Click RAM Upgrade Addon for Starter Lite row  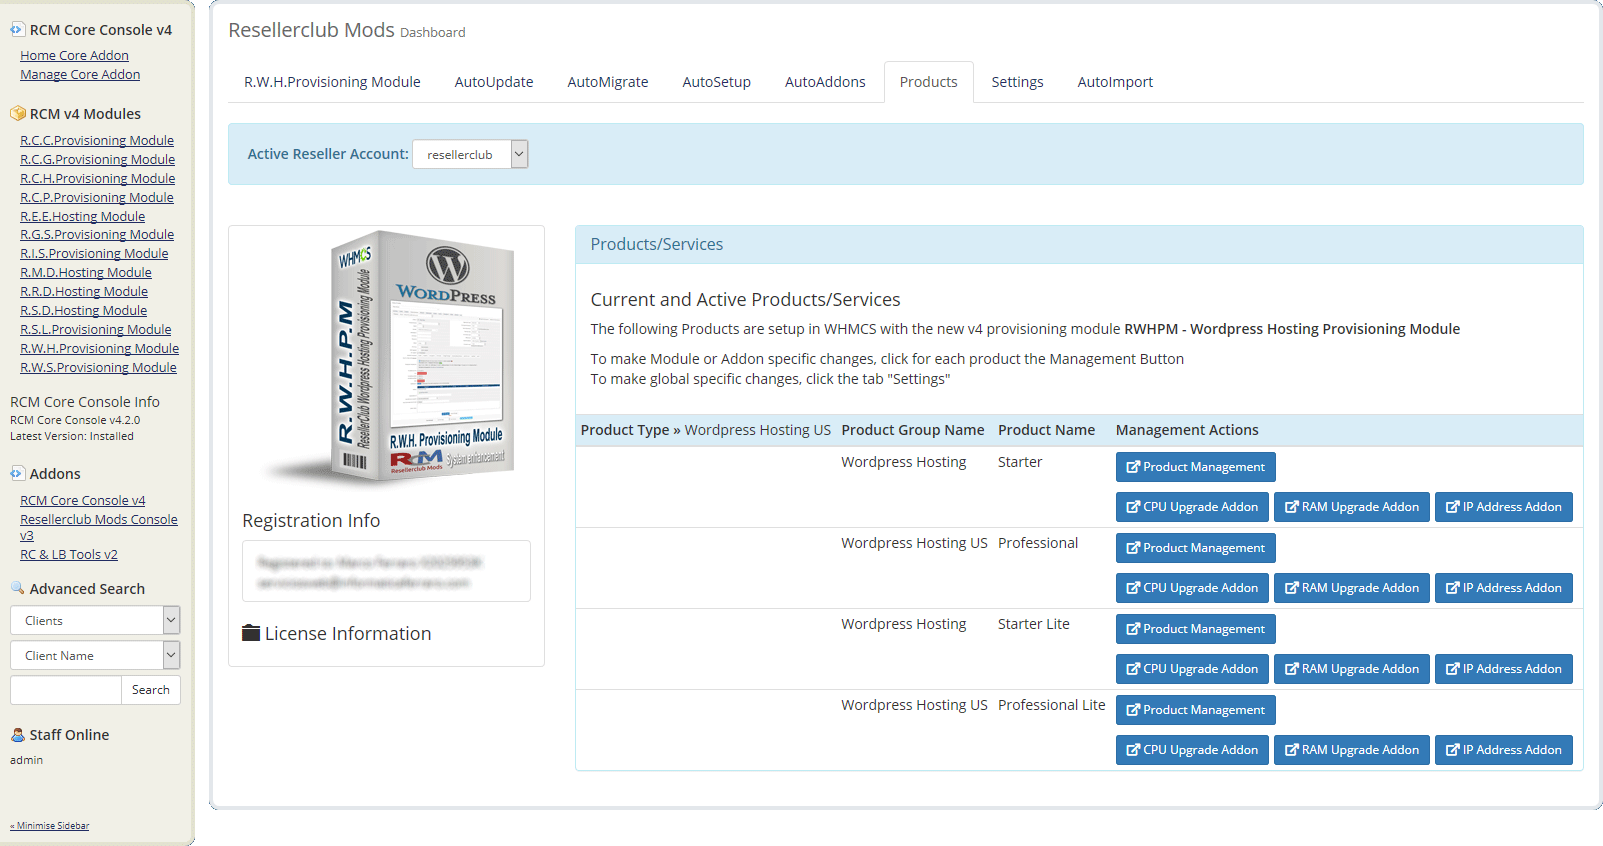pyautogui.click(x=1351, y=669)
